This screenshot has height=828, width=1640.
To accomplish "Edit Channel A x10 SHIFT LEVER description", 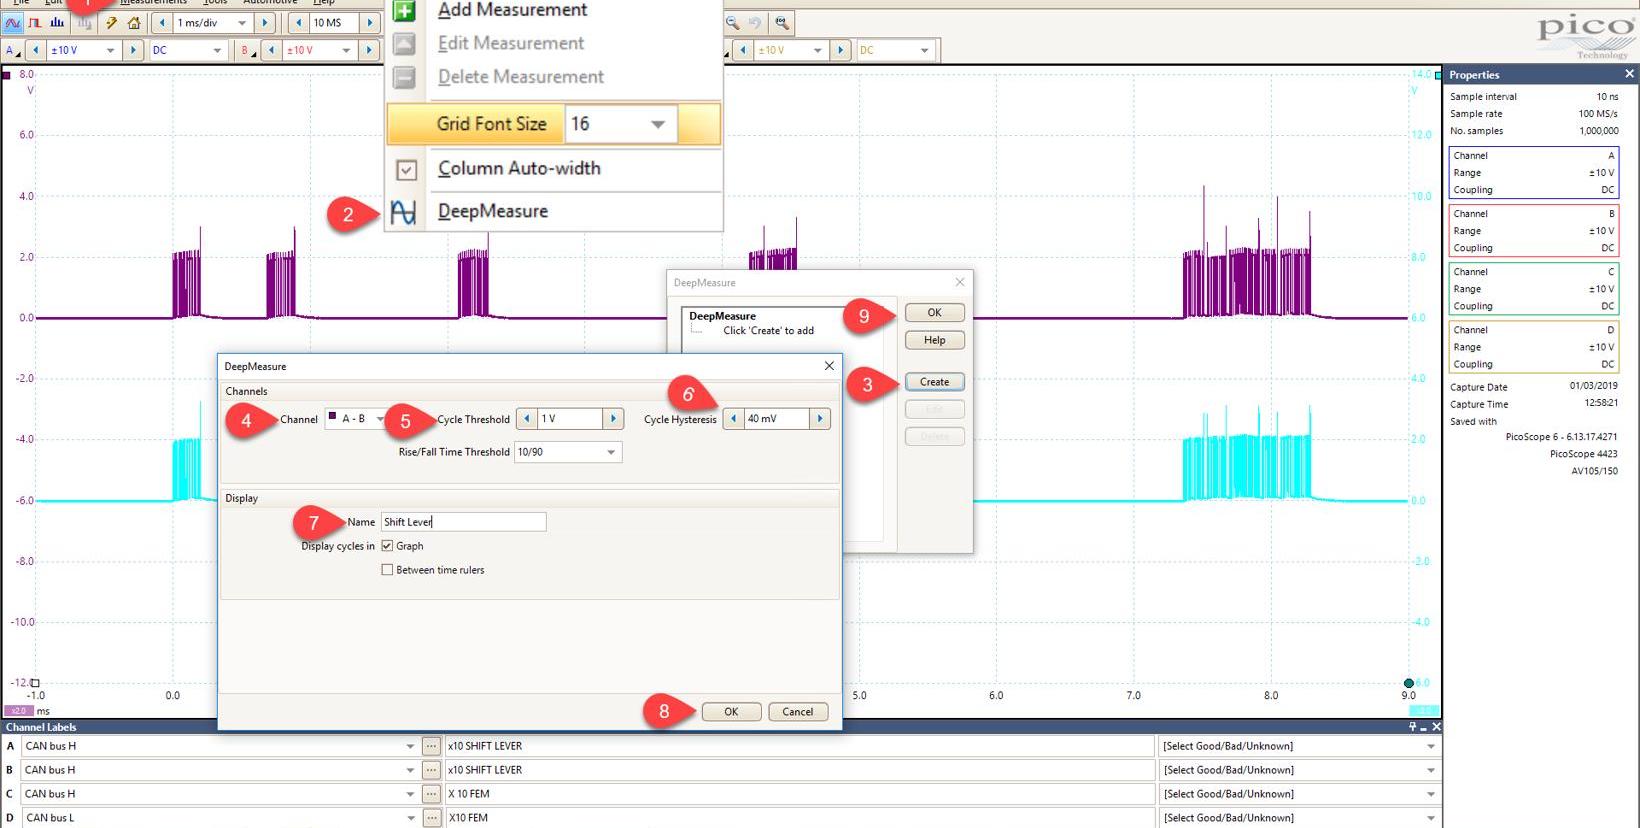I will pyautogui.click(x=799, y=746).
